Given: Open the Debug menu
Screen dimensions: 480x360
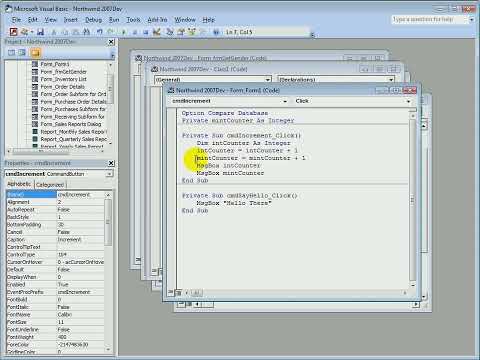Looking at the screenshot, I should click(x=94, y=20).
